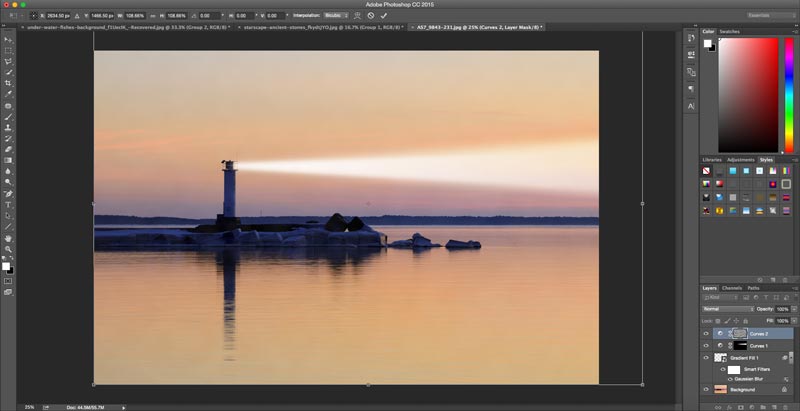Click the add layer style fx icon
The image size is (800, 411).
pyautogui.click(x=729, y=407)
